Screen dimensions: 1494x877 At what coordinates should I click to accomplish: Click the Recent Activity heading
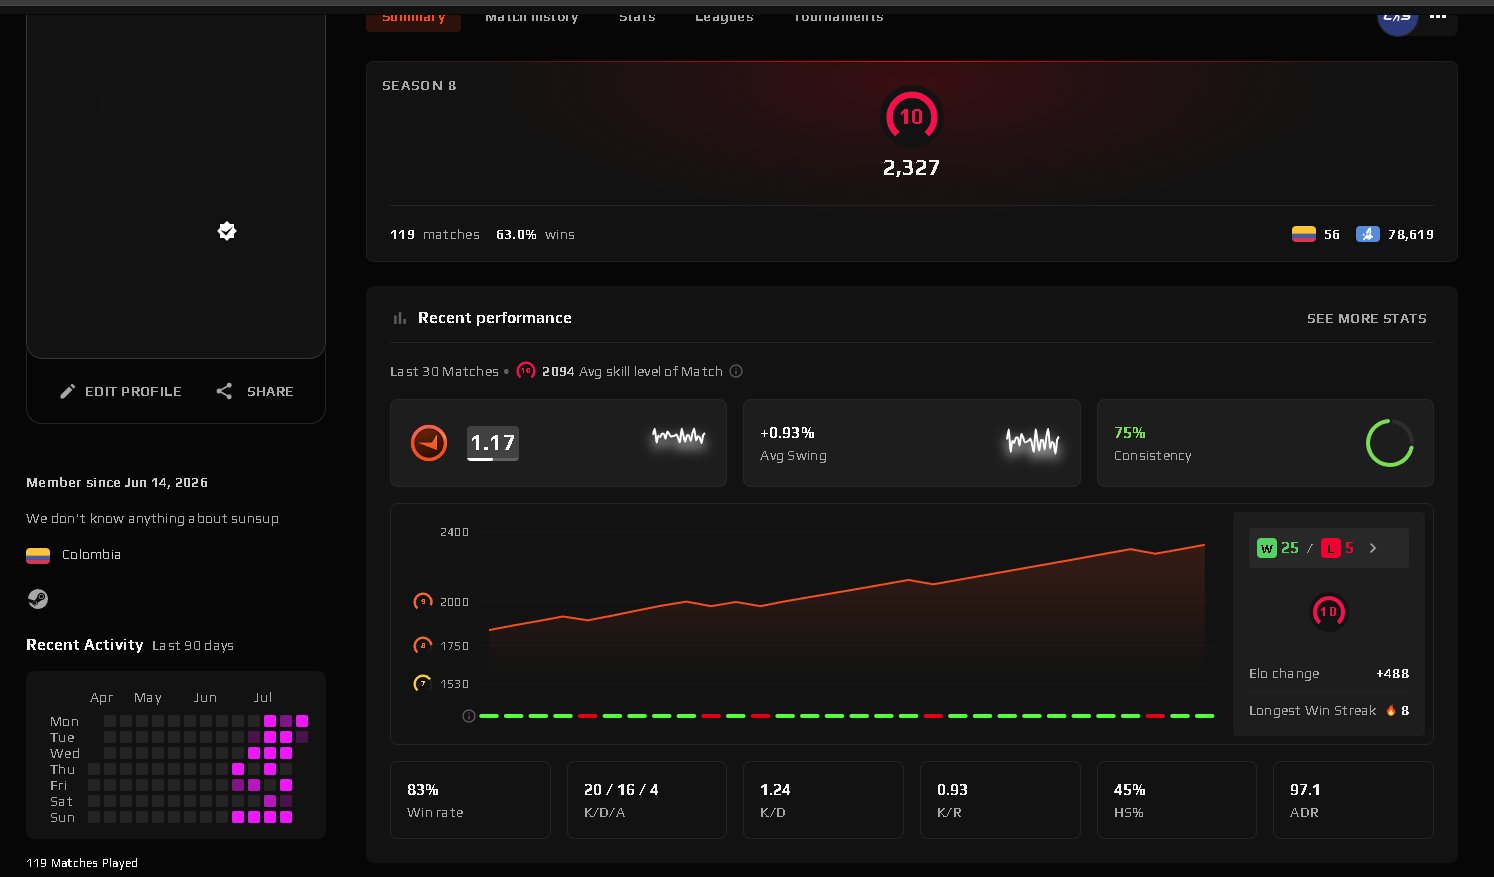85,645
